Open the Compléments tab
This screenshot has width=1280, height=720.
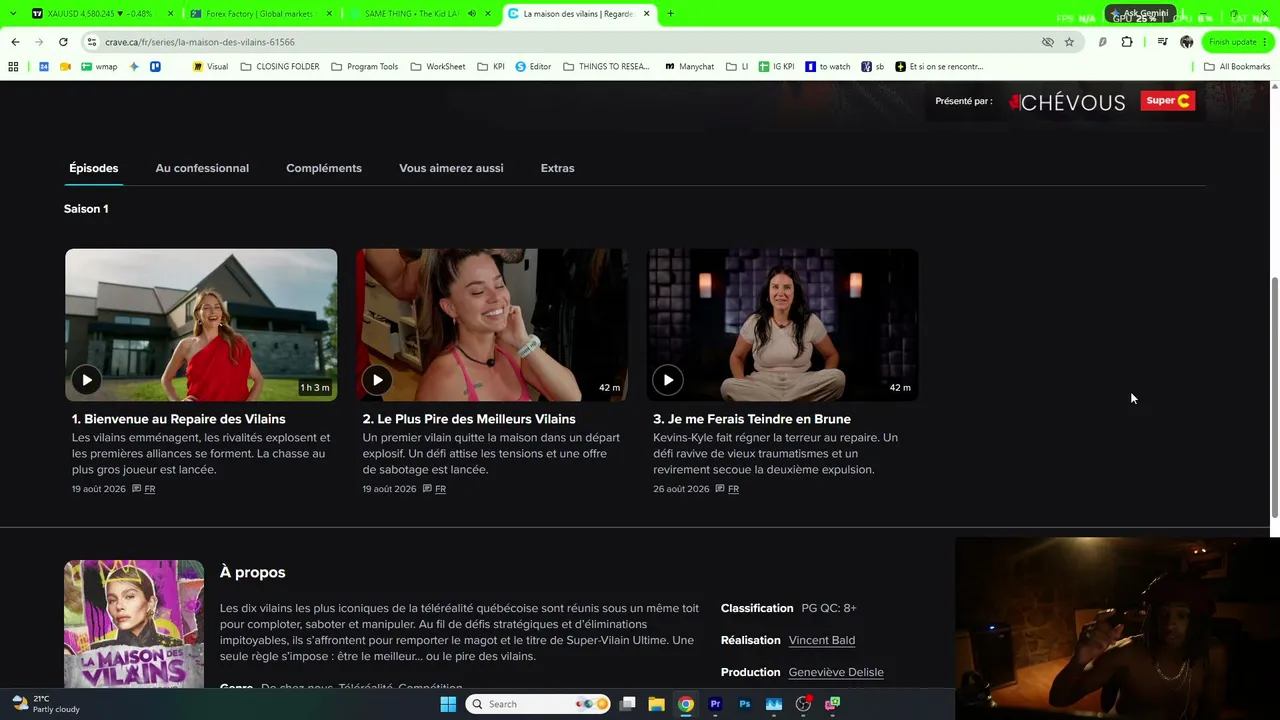tap(324, 168)
